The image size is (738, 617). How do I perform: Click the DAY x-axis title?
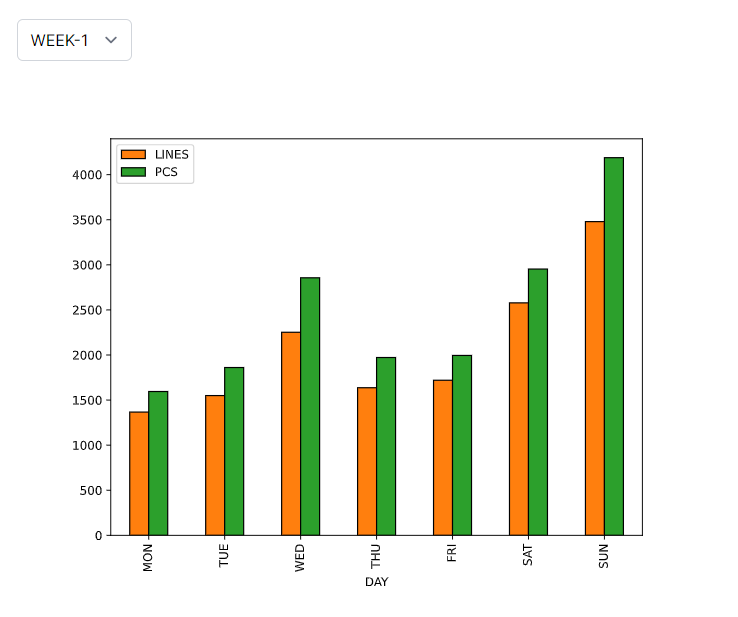(376, 582)
